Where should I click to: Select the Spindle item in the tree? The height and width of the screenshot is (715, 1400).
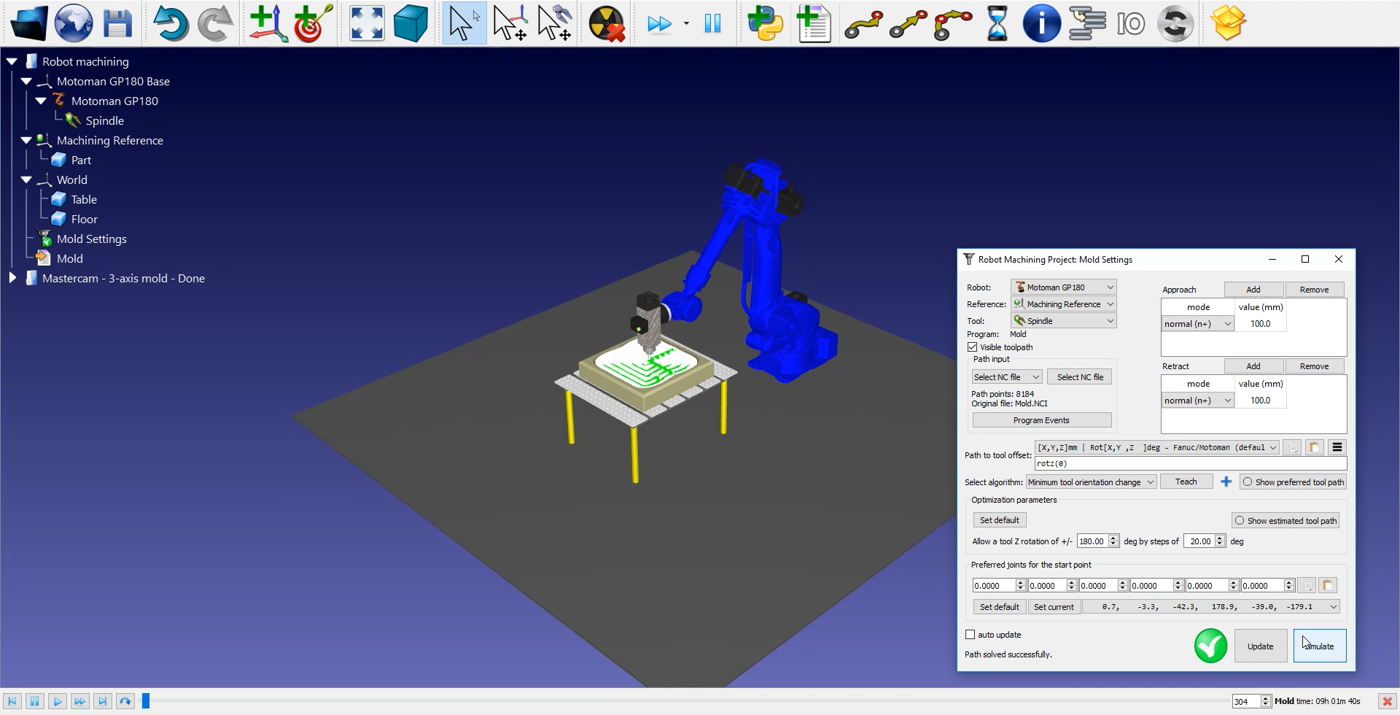point(104,120)
